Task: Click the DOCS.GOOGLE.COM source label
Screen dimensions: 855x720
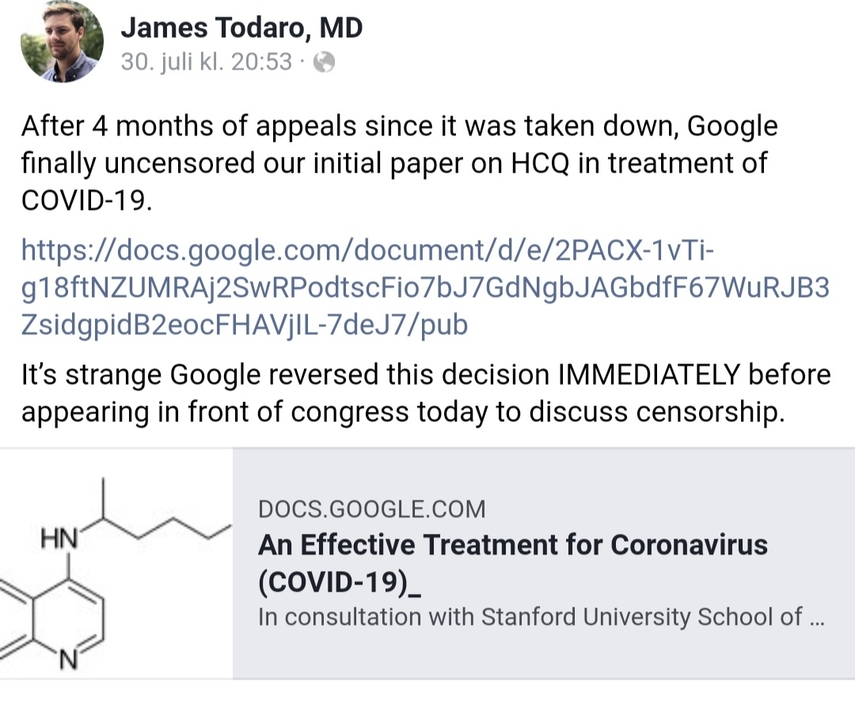Action: pos(371,509)
